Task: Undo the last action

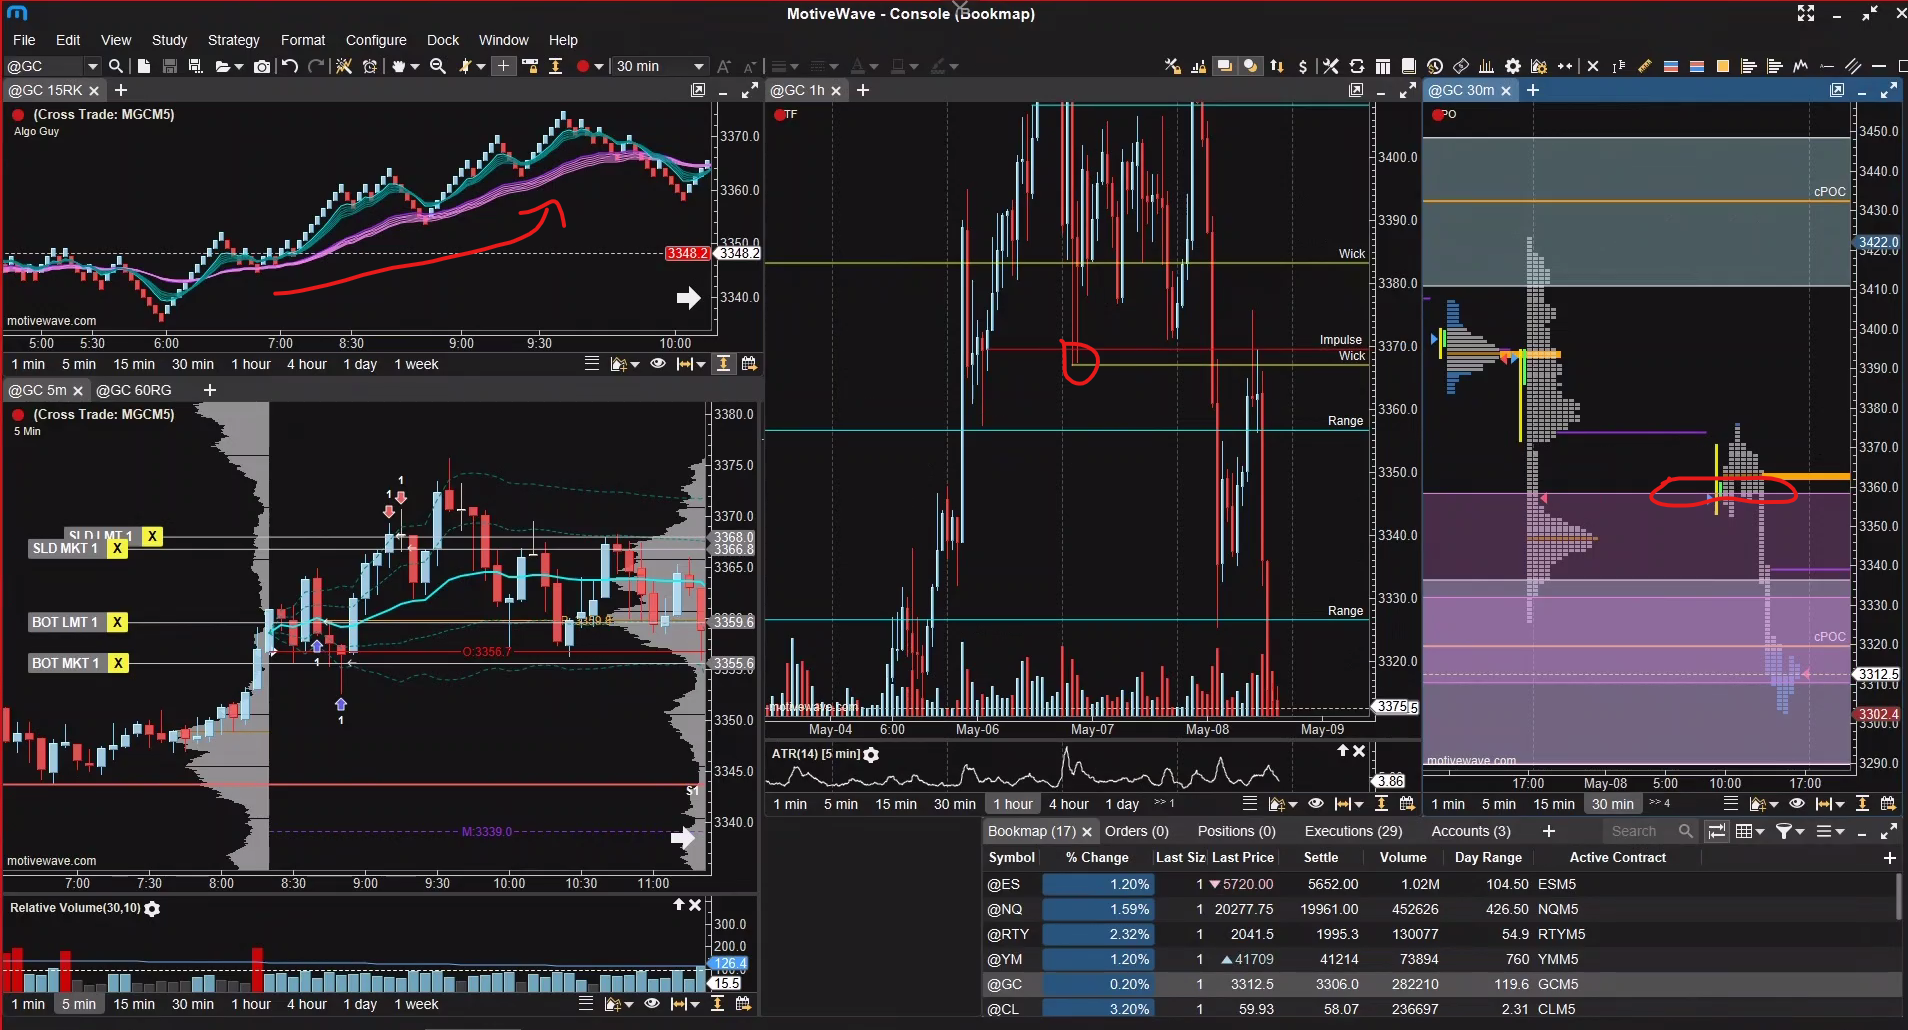Action: [x=290, y=66]
